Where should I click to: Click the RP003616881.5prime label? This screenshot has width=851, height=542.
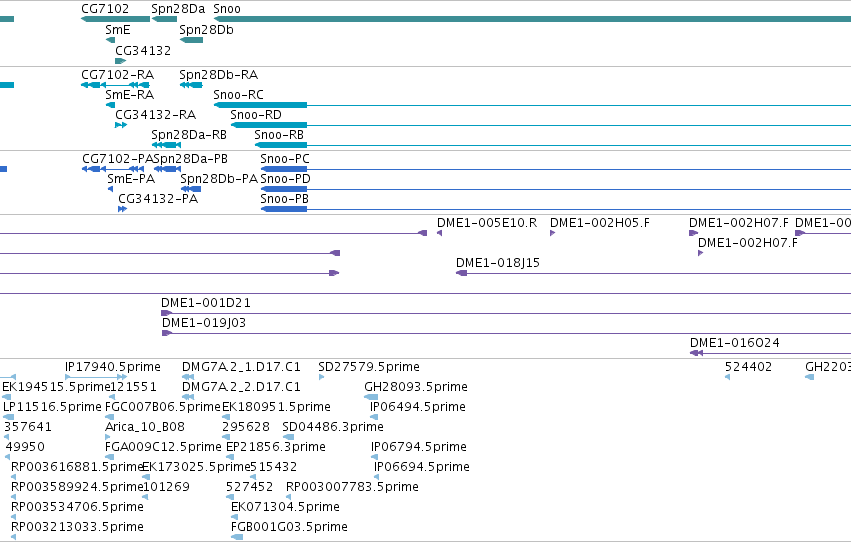pos(77,468)
